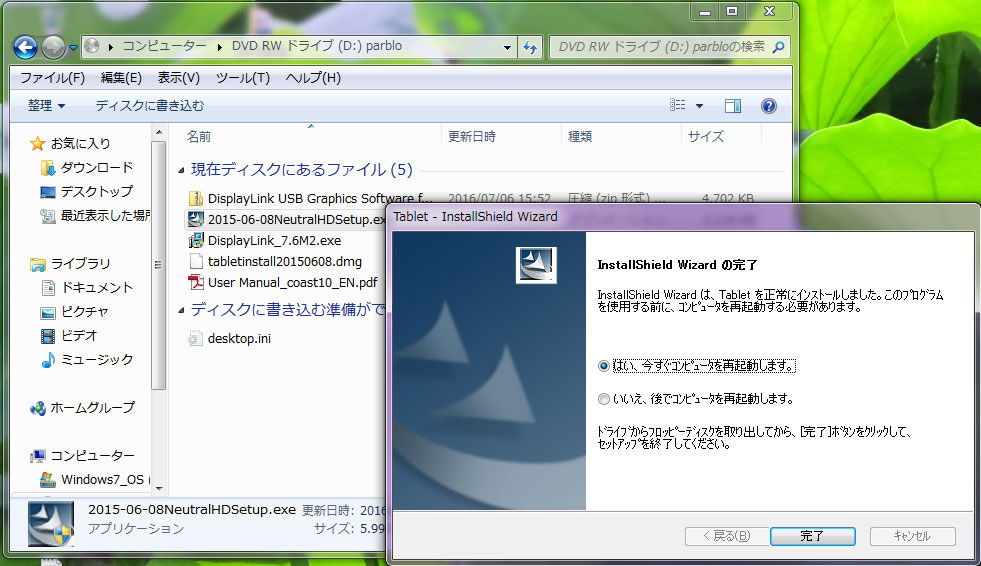This screenshot has width=981, height=566.
Task: Open ダウンロード in navigation pane
Action: click(x=96, y=168)
